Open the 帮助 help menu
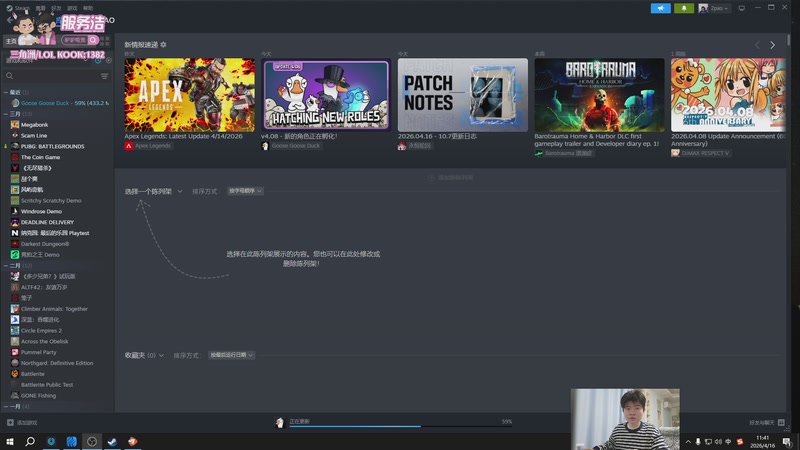Viewport: 800px width, 450px height. click(88, 8)
